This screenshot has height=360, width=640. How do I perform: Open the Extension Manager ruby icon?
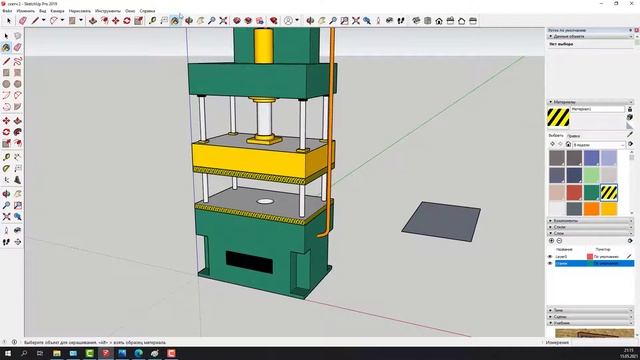click(x=273, y=20)
